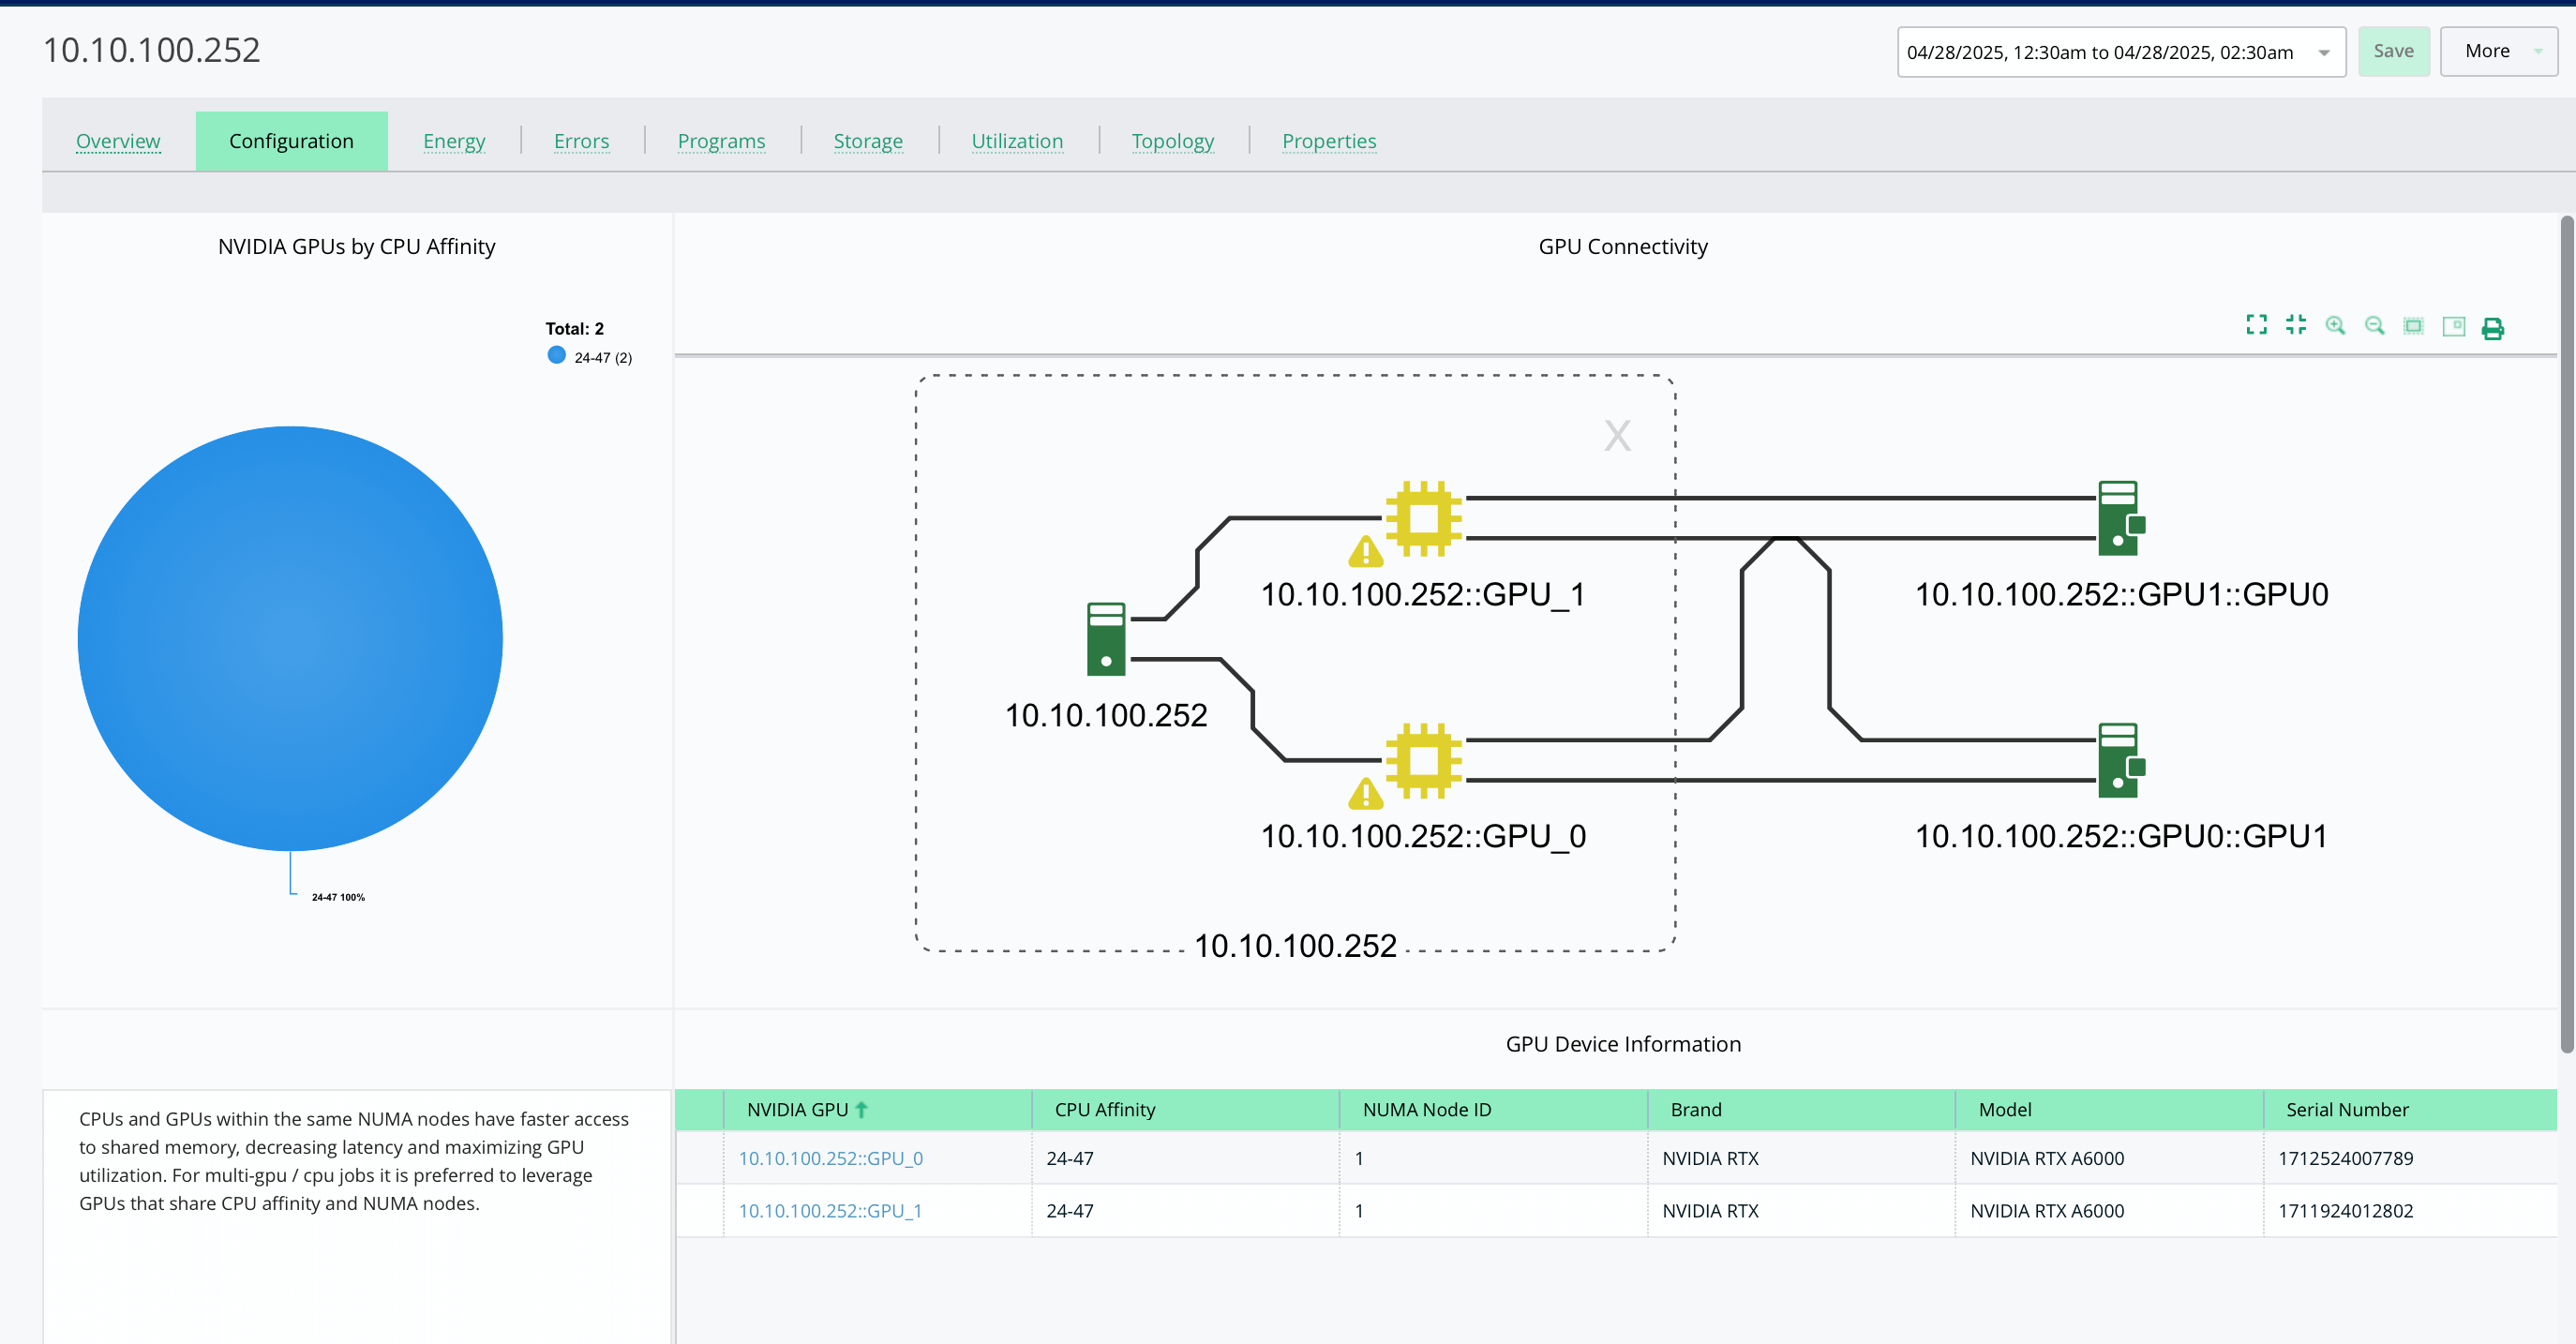The image size is (2576, 1344).
Task: Click the warning triangle beside GPU_1
Action: pyautogui.click(x=1366, y=551)
